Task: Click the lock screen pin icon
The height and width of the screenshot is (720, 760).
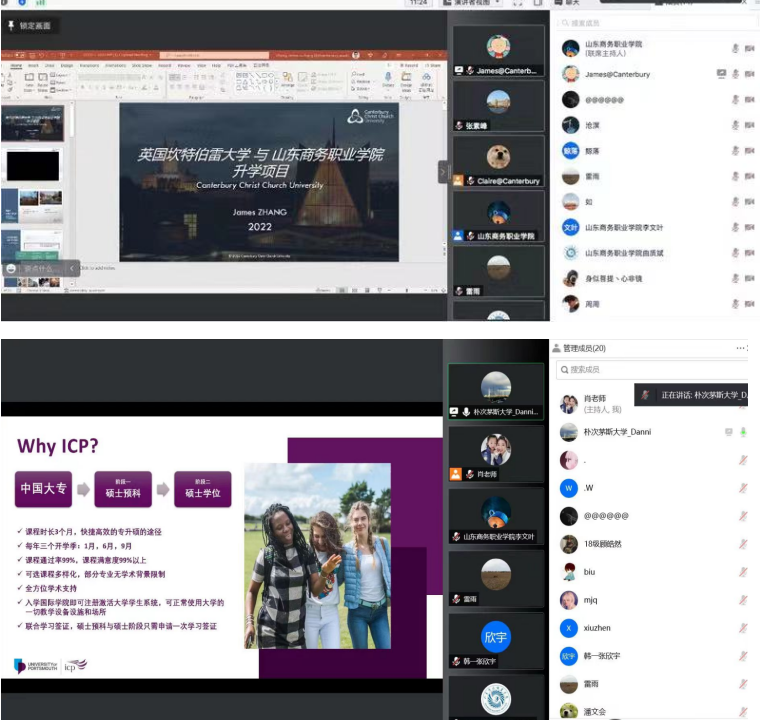Action: pos(12,25)
